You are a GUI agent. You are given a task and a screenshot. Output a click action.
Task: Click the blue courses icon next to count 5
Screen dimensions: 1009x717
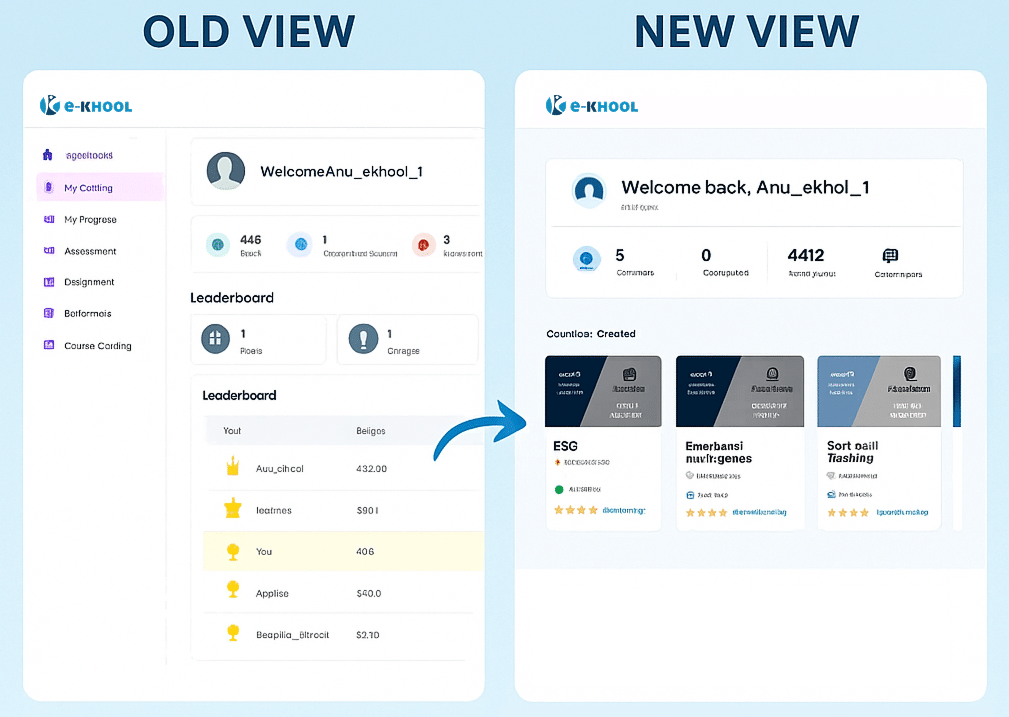tap(587, 260)
